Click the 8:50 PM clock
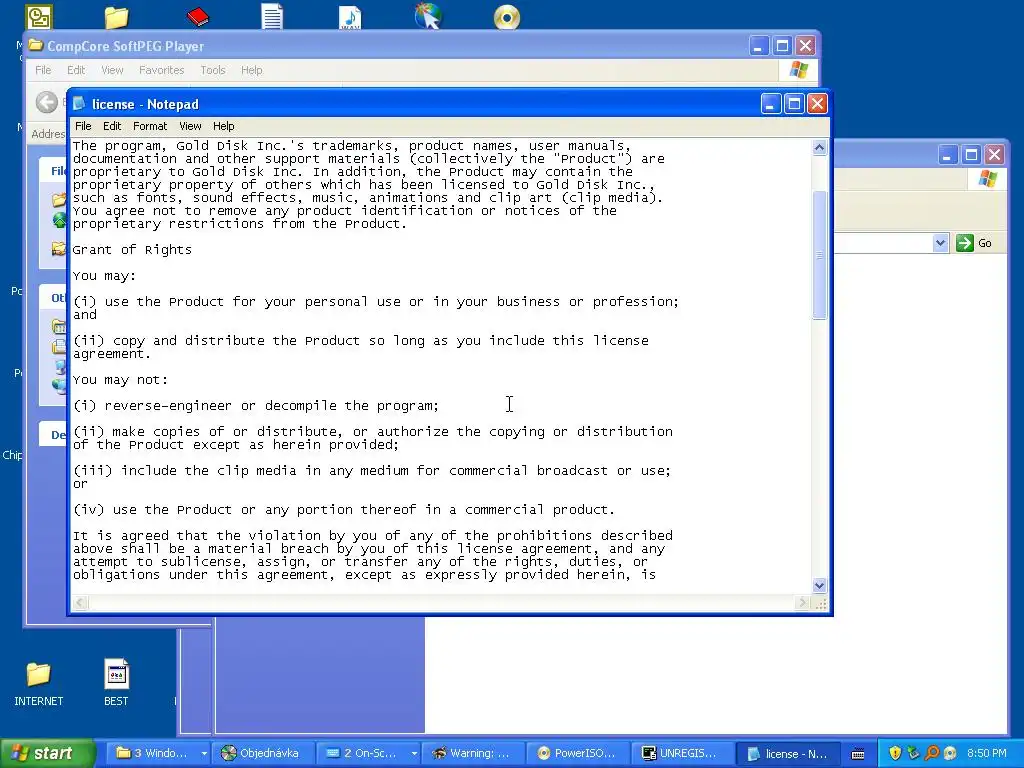The height and width of the screenshot is (768, 1024). pyautogui.click(x=986, y=753)
